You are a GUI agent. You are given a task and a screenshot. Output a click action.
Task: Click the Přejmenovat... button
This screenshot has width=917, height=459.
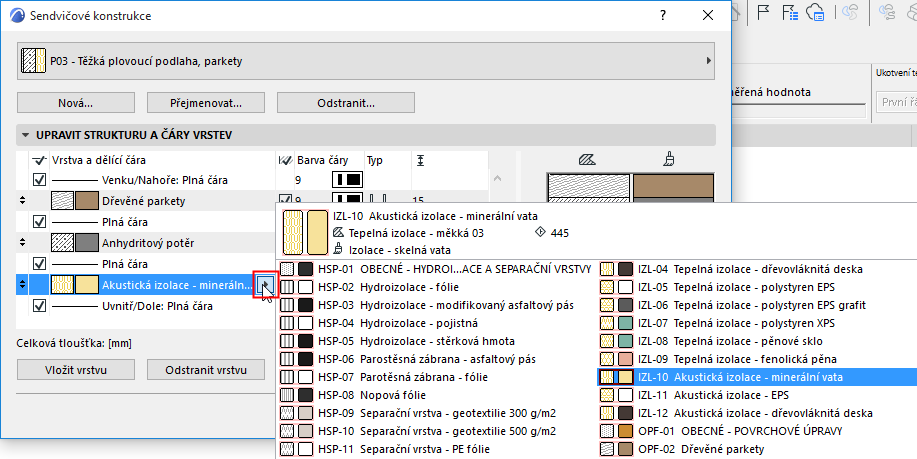point(206,103)
